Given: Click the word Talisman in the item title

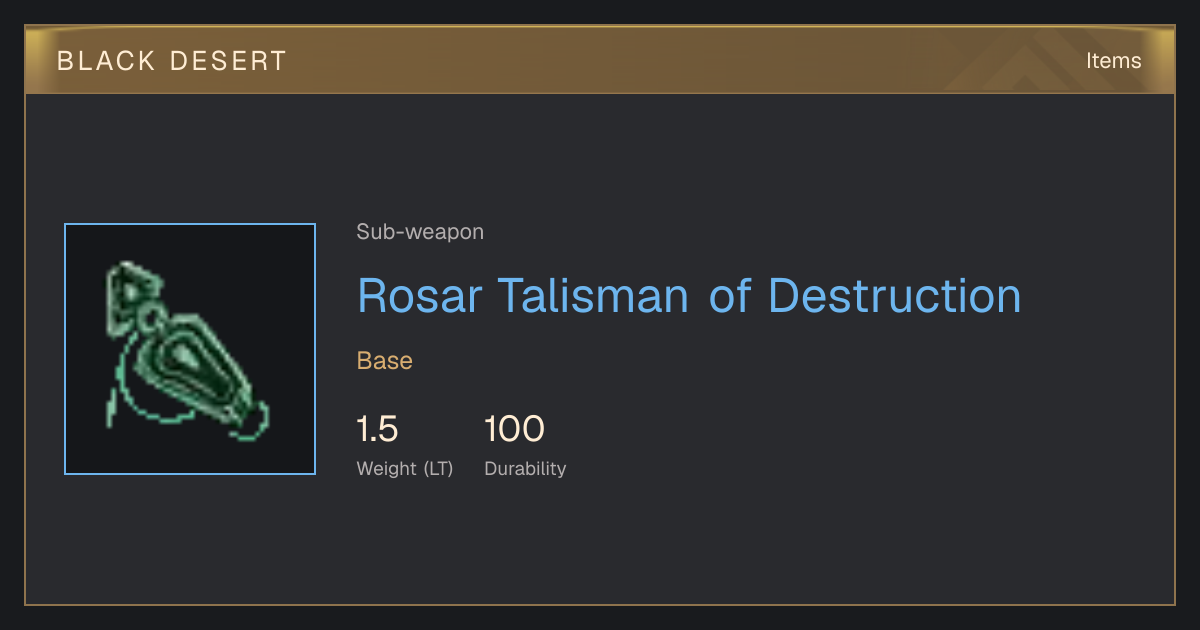Looking at the screenshot, I should [594, 296].
